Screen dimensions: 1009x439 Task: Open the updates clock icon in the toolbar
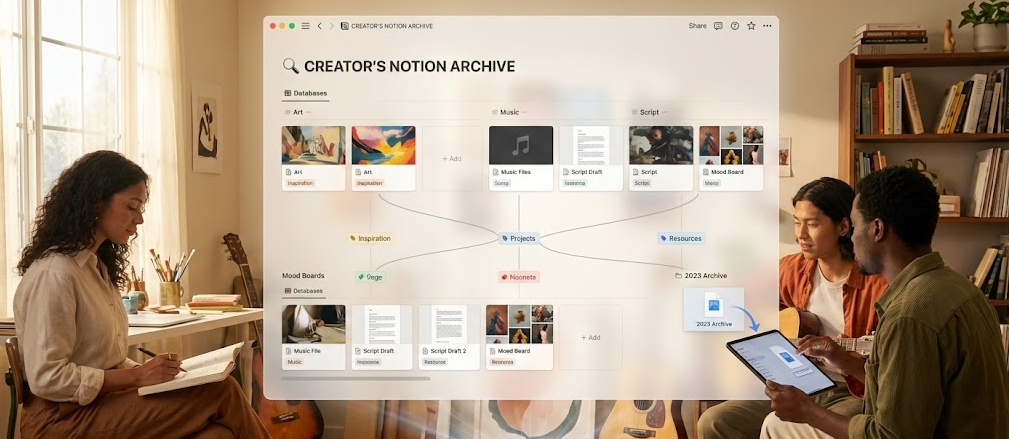(735, 26)
